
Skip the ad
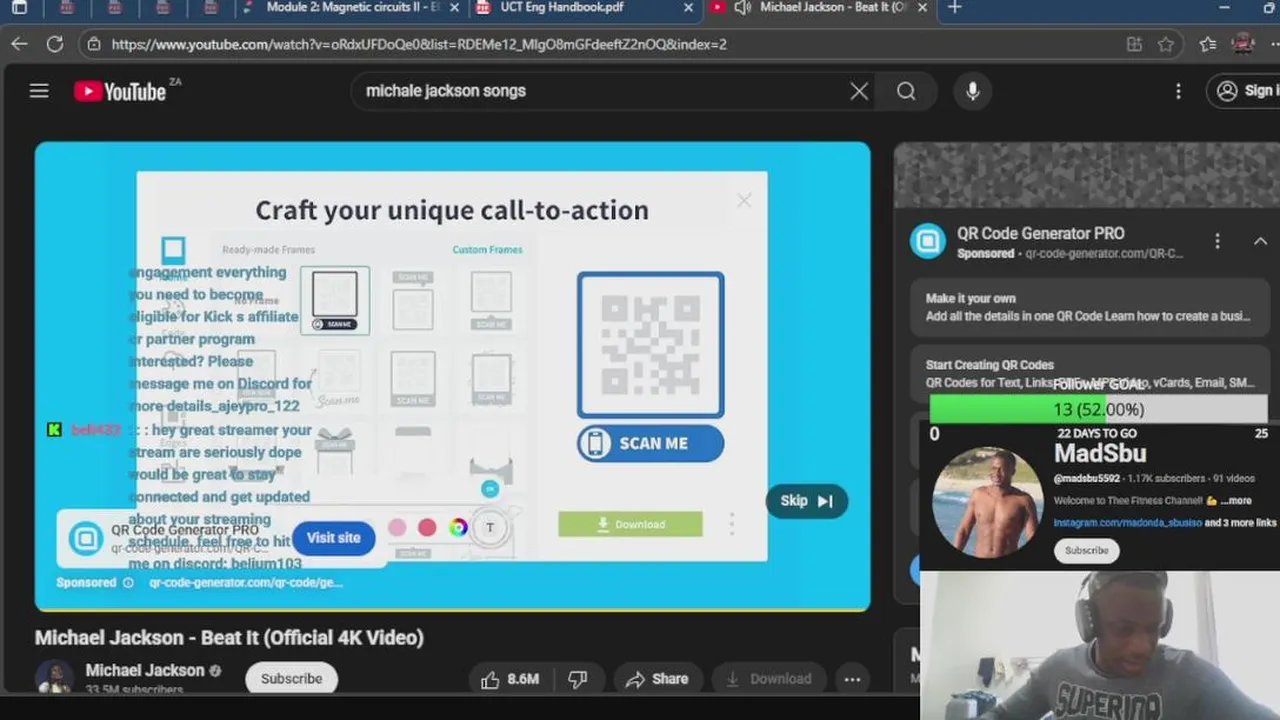pos(806,501)
